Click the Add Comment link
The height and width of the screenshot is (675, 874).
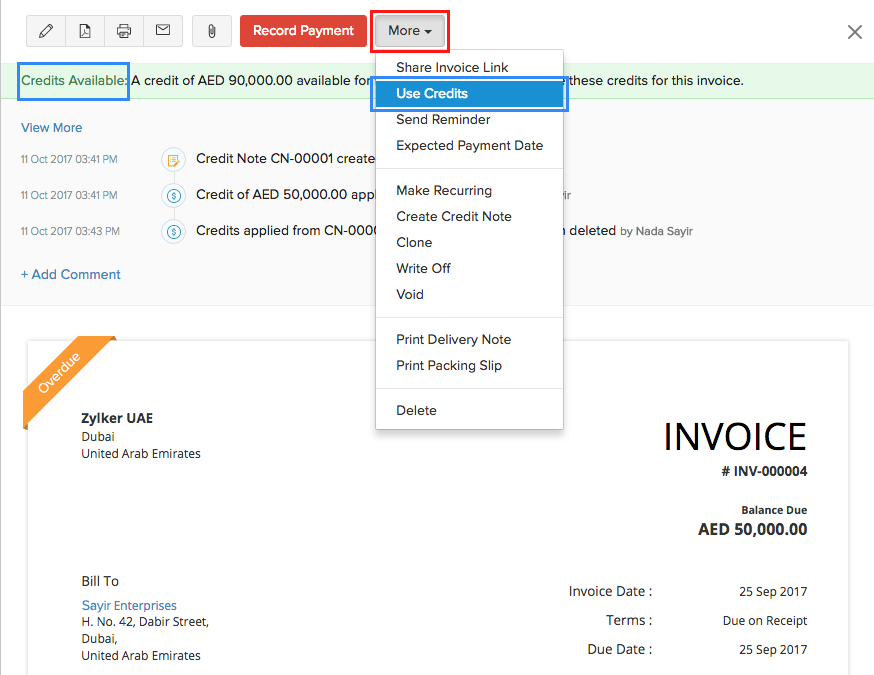(x=71, y=275)
